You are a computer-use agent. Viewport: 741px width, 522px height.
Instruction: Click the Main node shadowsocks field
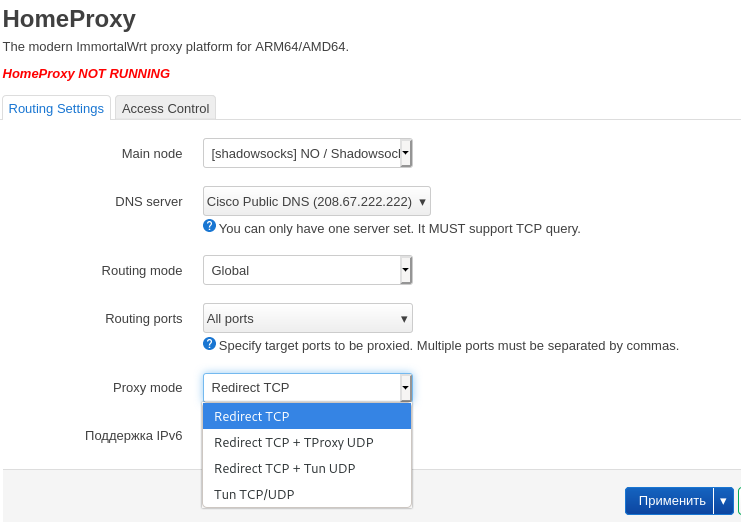302,153
